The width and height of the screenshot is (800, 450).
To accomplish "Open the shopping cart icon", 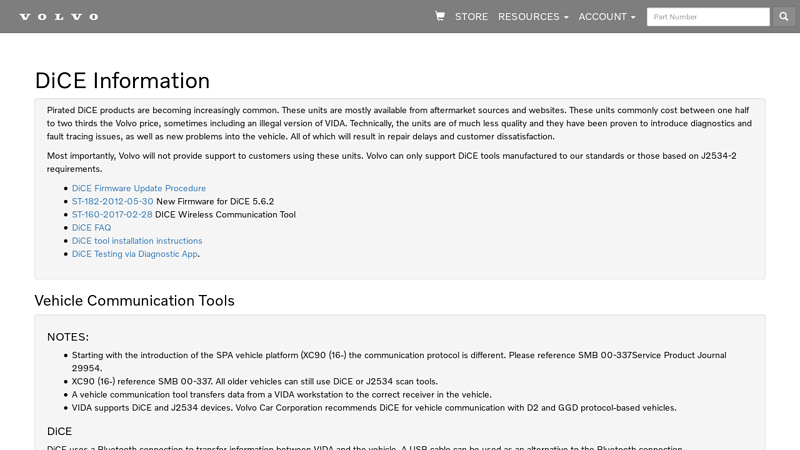I will click(x=440, y=16).
